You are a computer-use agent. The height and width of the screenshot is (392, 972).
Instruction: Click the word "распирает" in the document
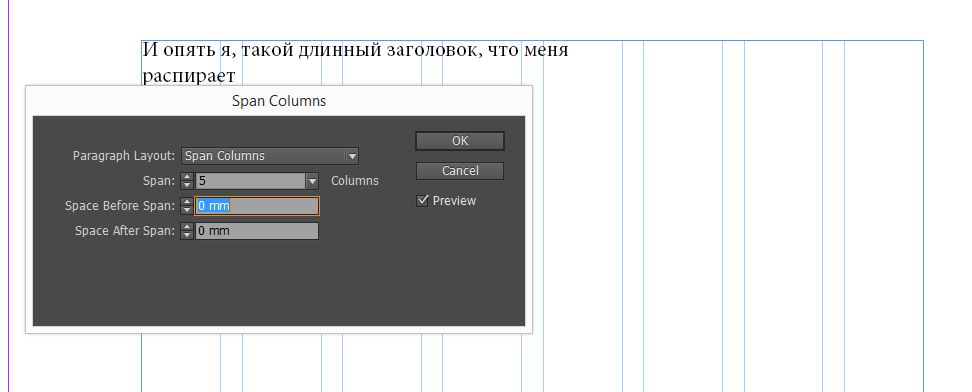tap(189, 76)
